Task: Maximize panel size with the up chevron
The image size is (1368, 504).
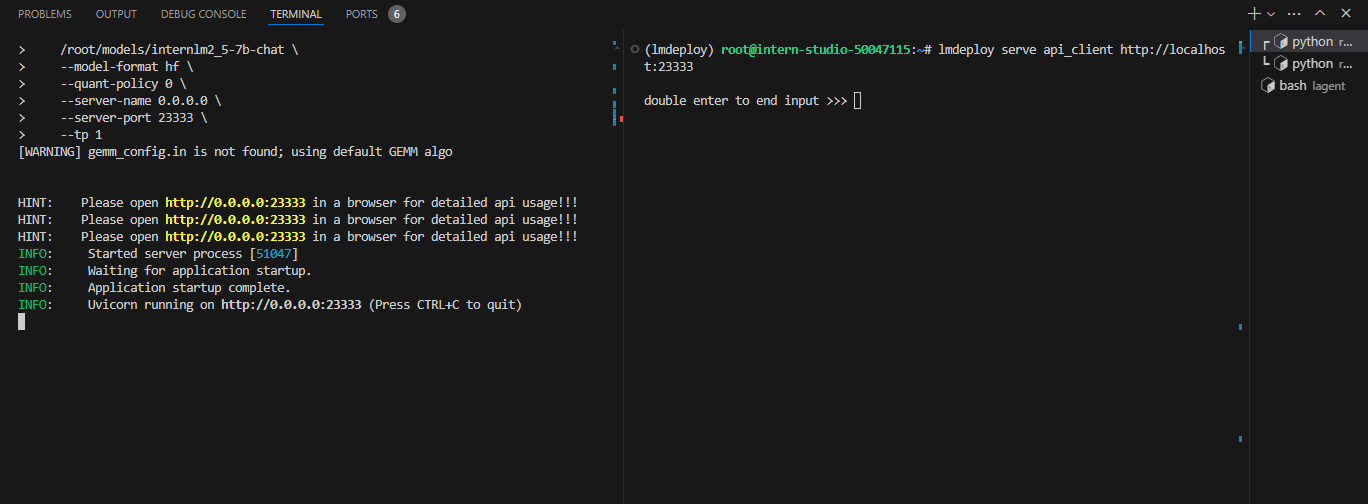Action: pyautogui.click(x=1320, y=14)
